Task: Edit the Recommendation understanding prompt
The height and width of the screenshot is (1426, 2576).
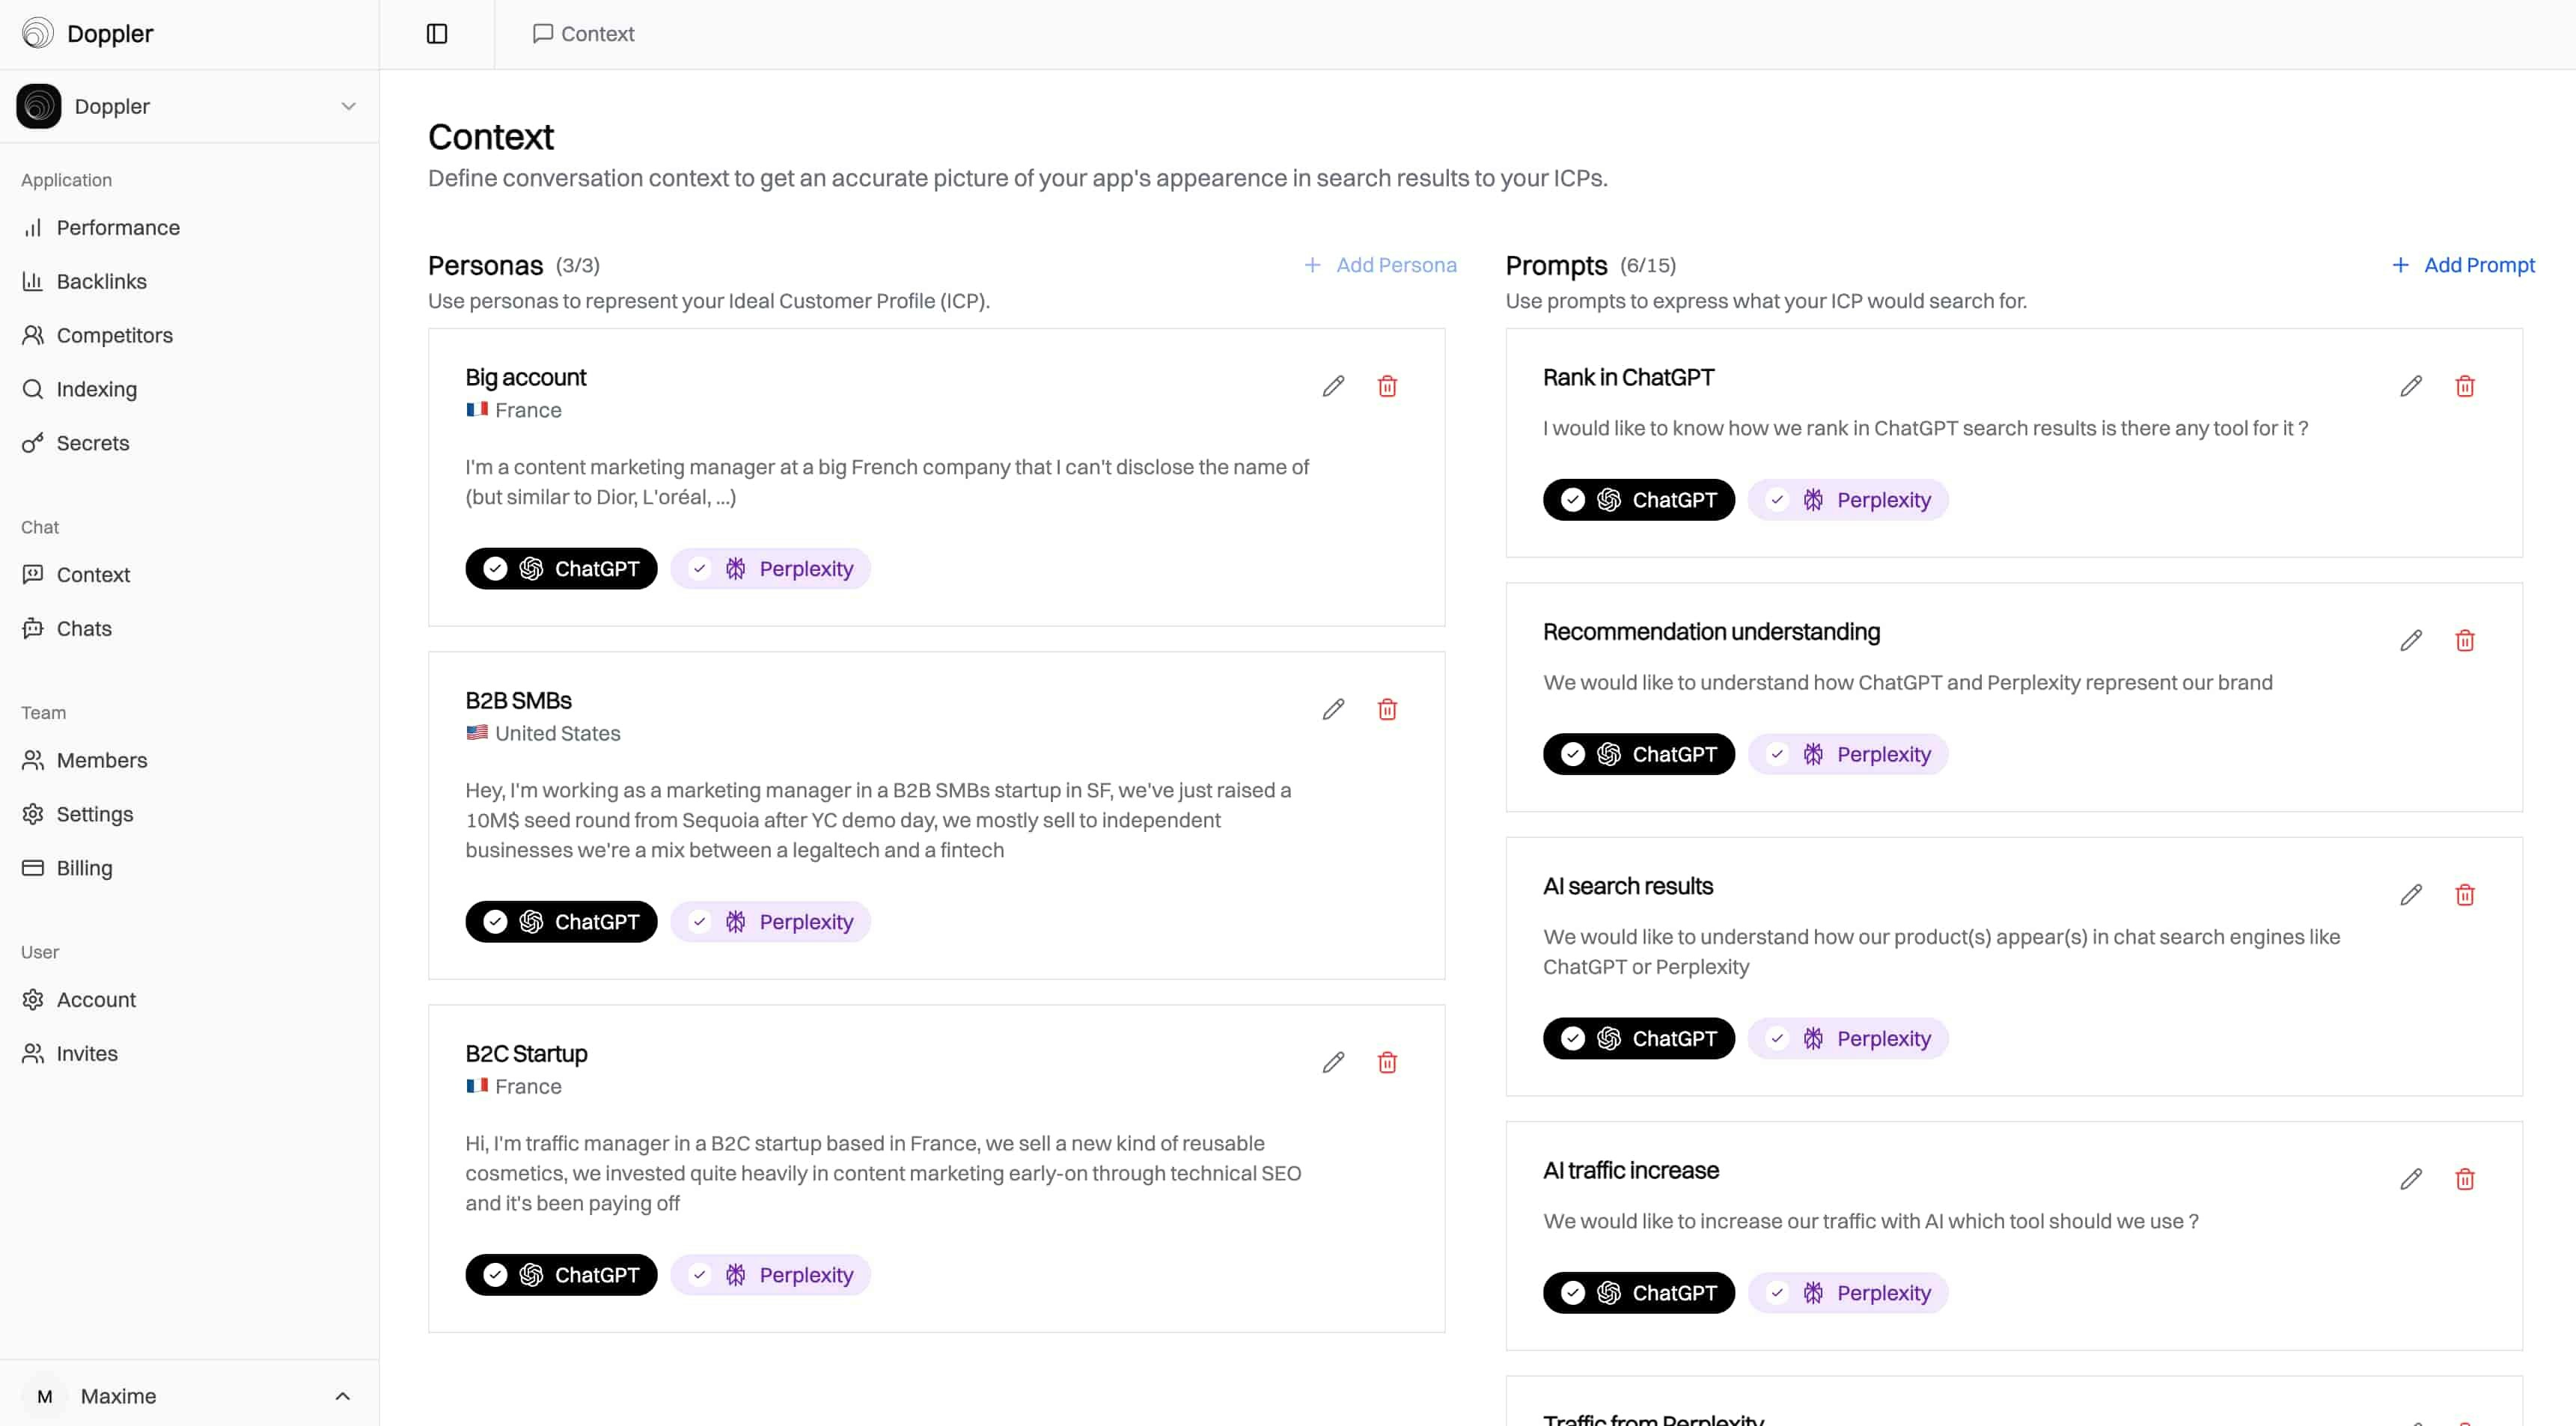Action: pos(2410,640)
